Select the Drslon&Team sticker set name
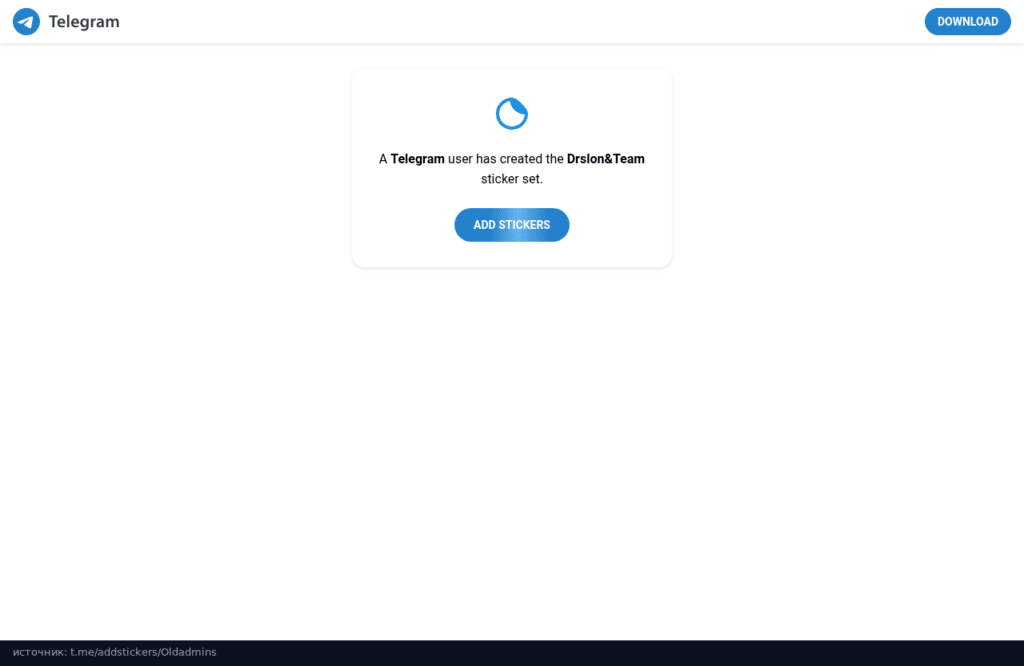 605,159
